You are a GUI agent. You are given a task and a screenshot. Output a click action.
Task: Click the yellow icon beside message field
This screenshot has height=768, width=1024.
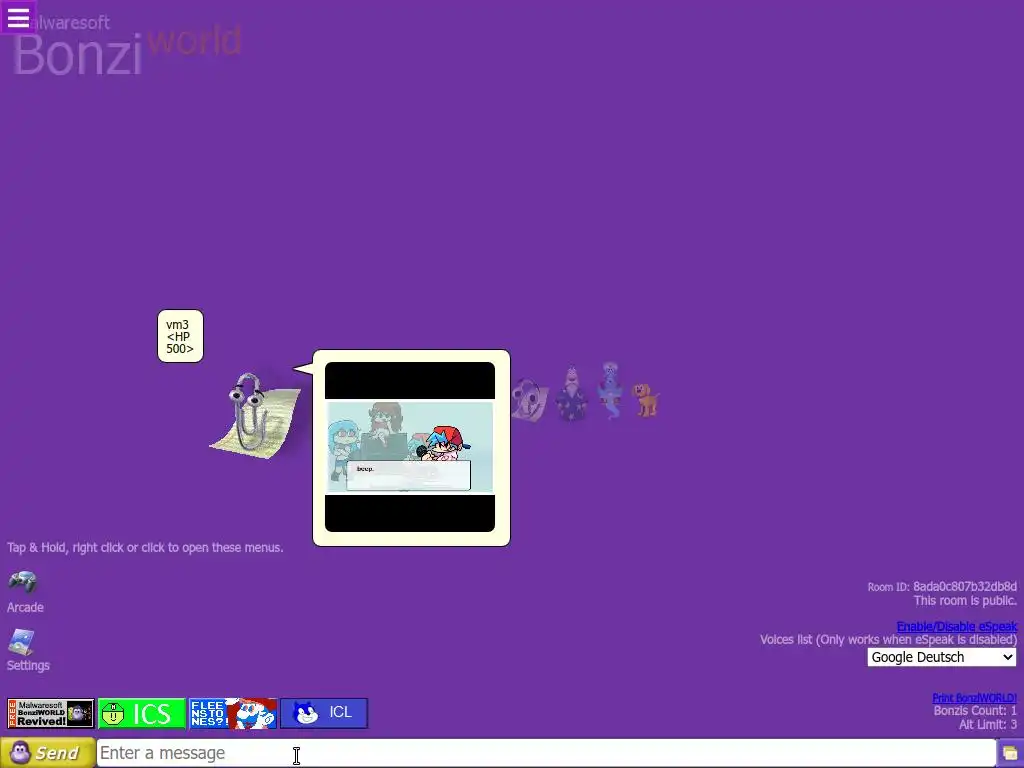coord(1010,754)
